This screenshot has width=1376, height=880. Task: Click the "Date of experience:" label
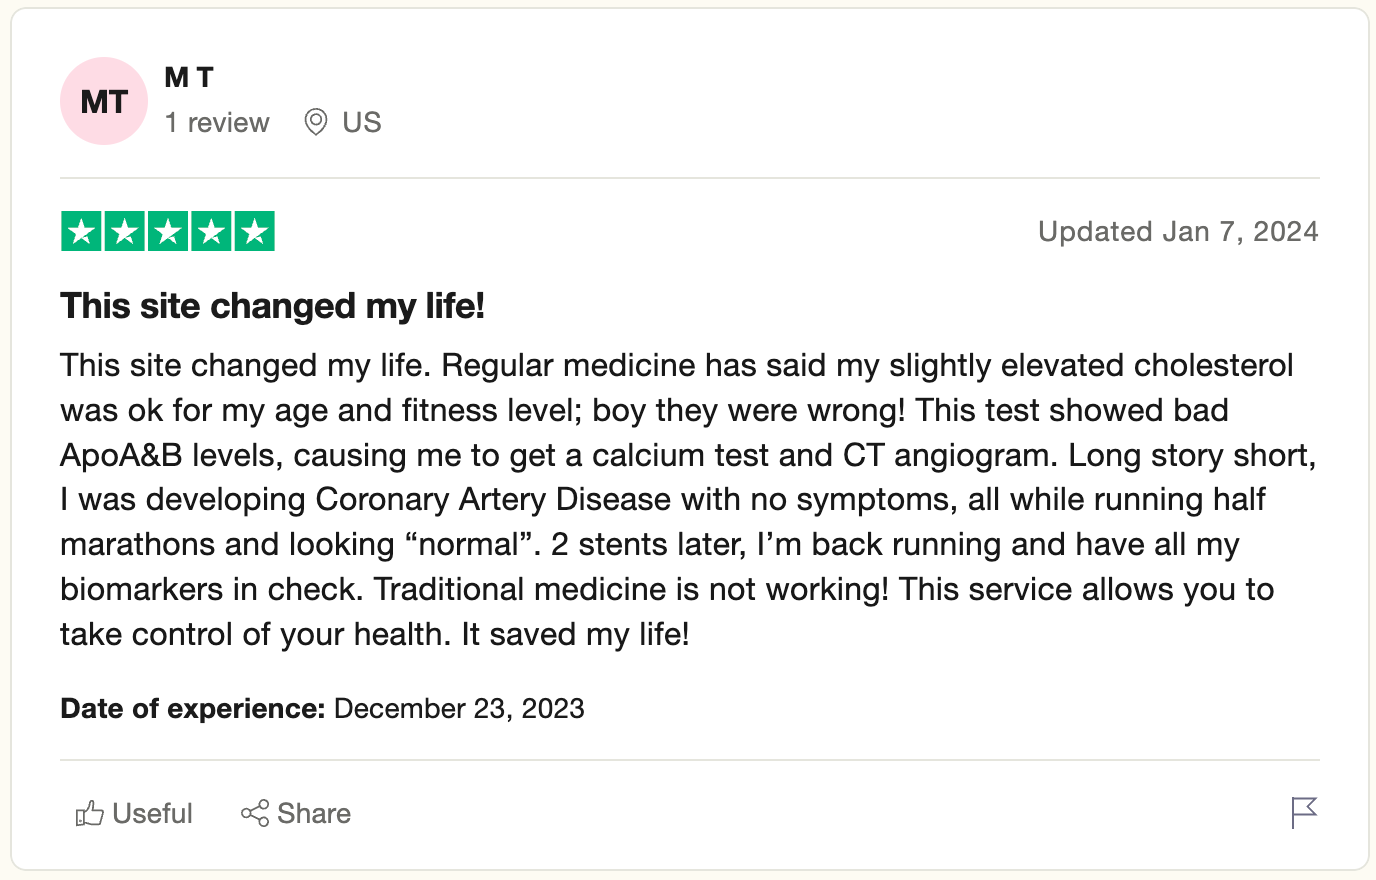(192, 708)
